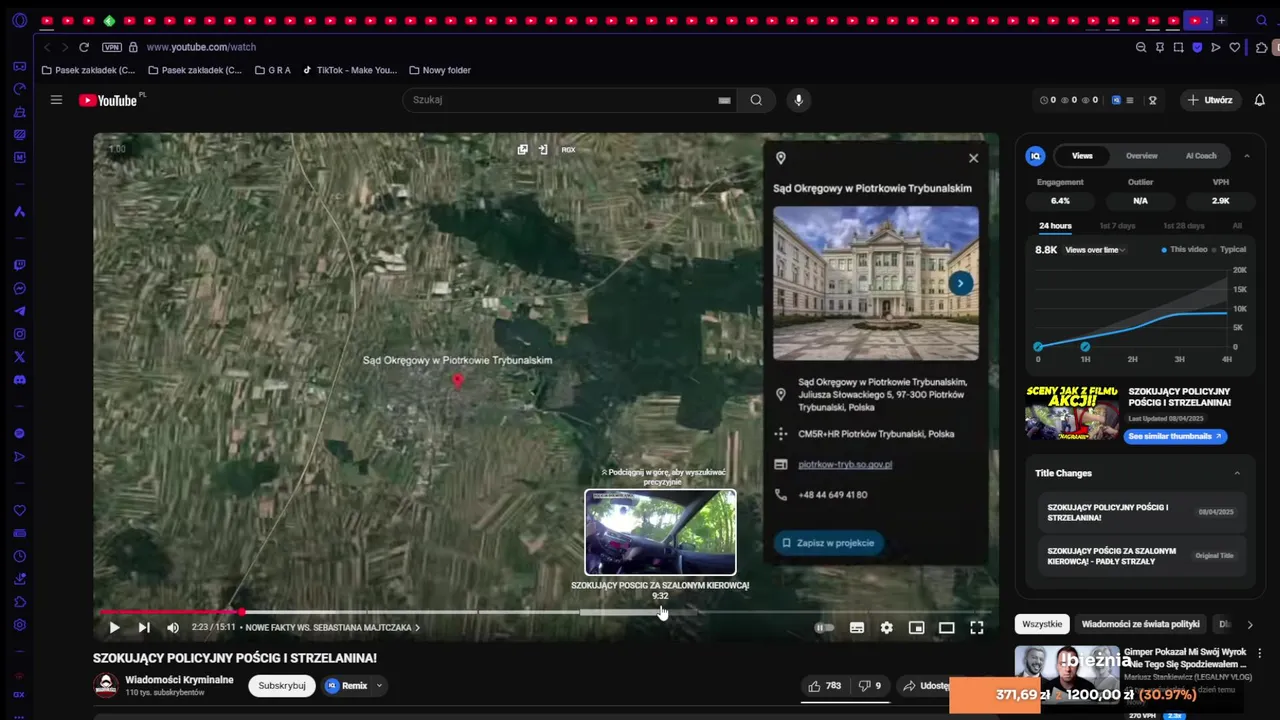1280x720 pixels.
Task: Open Instagram in the Opera sidebar
Action: [x=19, y=334]
